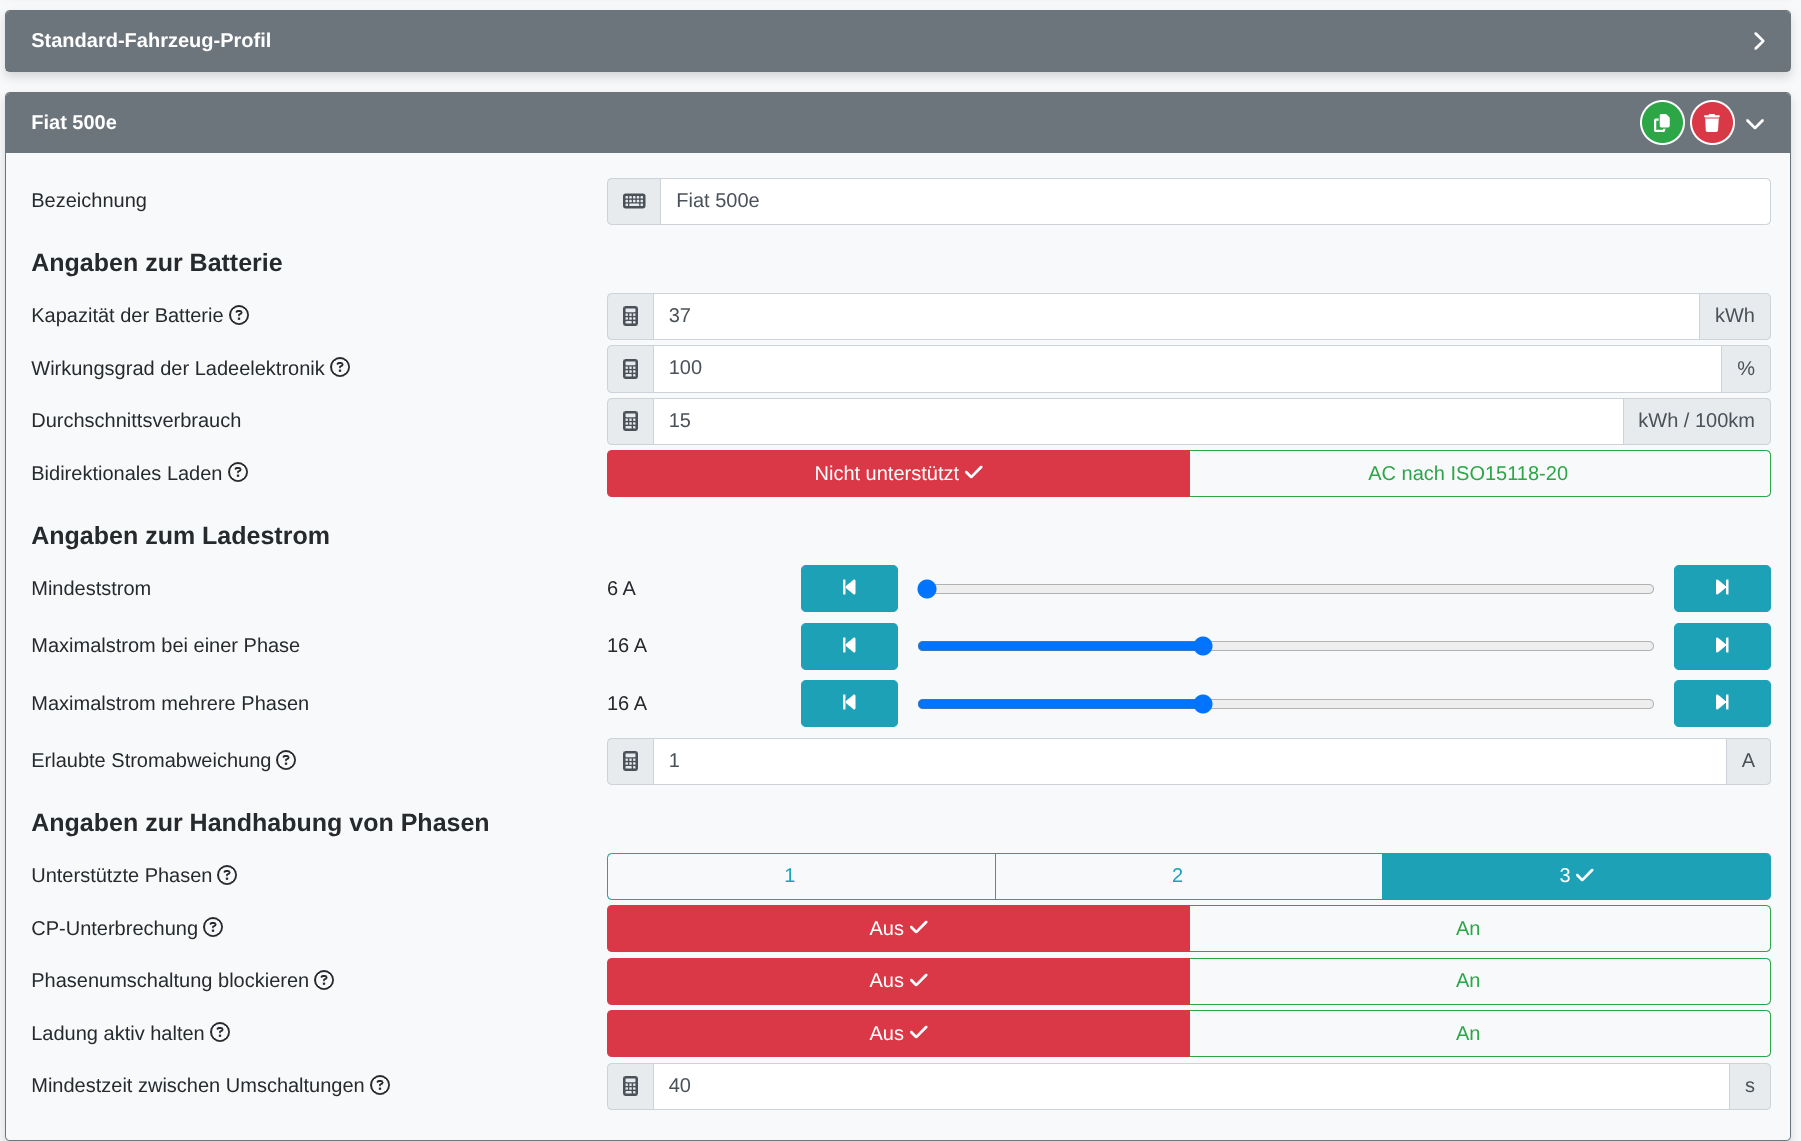This screenshot has width=1801, height=1141.
Task: Click Mindeststrom step-forward button
Action: pos(1721,588)
